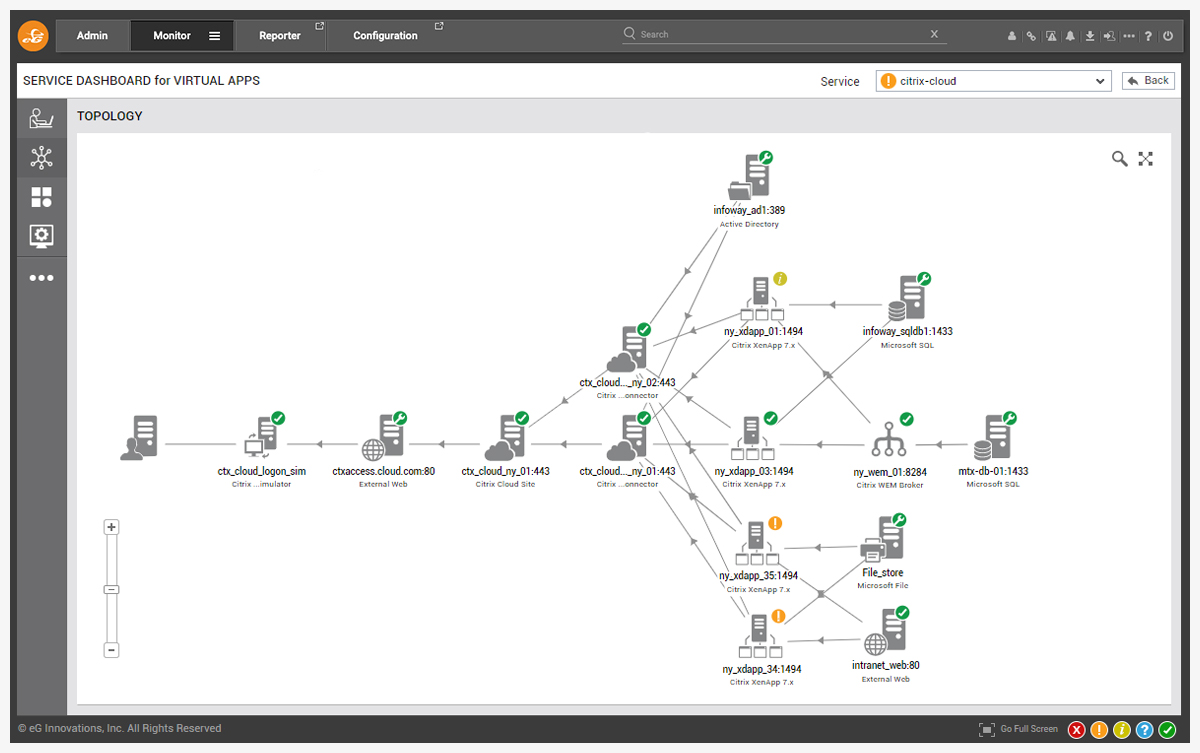Show more sidebar options dots
This screenshot has height=753, width=1200.
click(x=41, y=277)
